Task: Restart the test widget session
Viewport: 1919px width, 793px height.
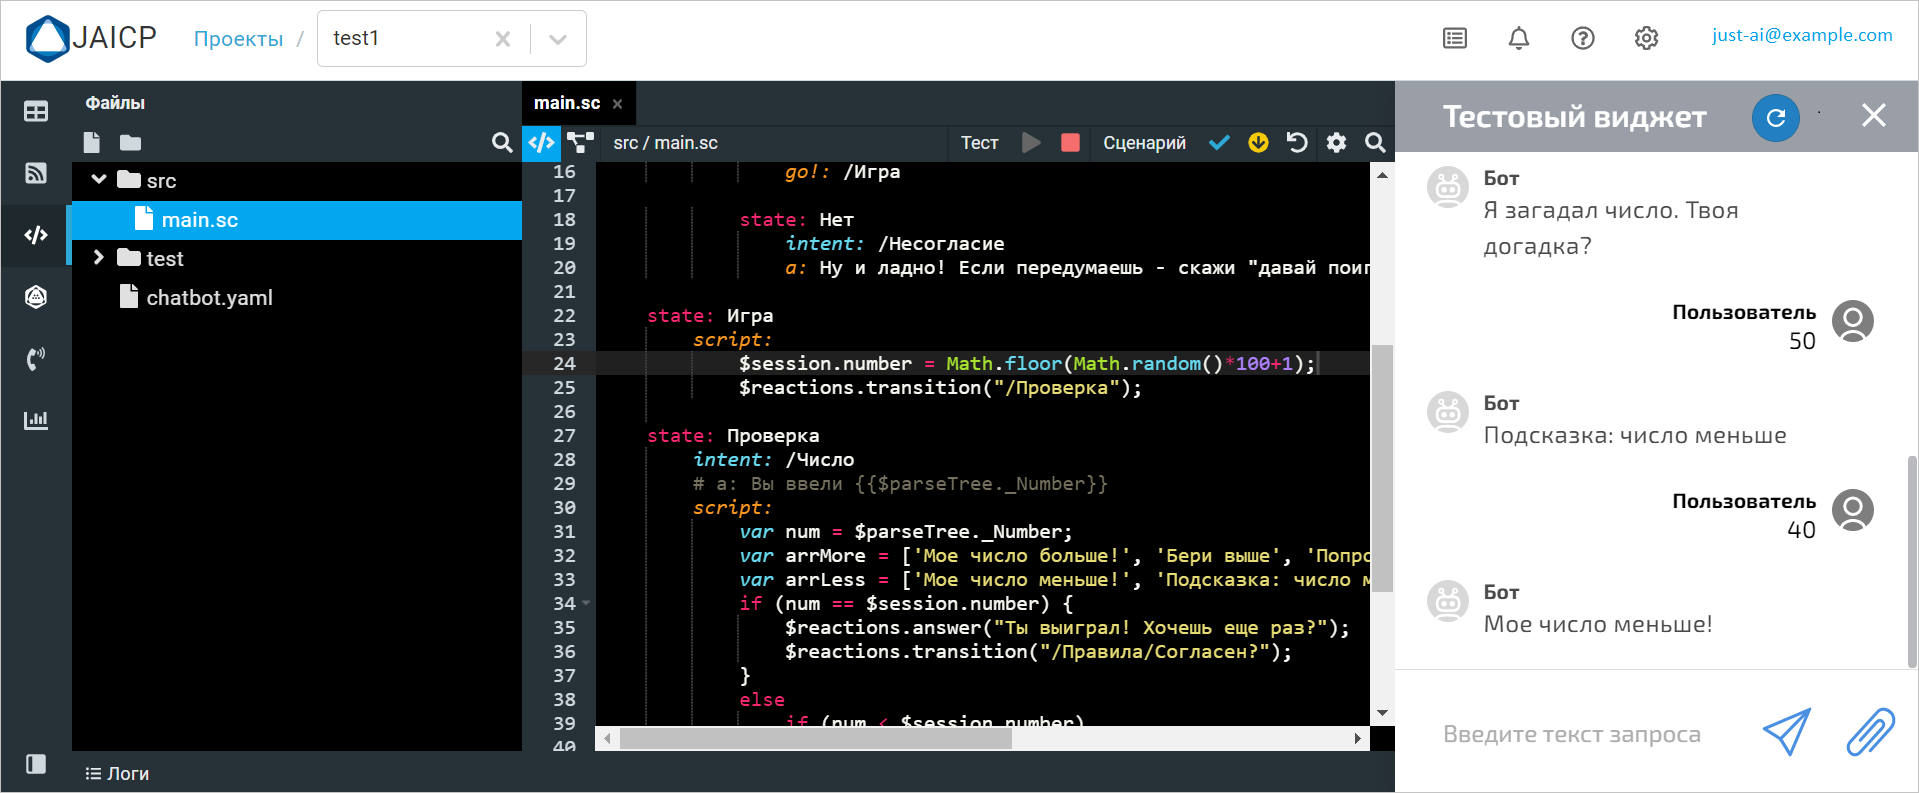Action: (x=1775, y=117)
